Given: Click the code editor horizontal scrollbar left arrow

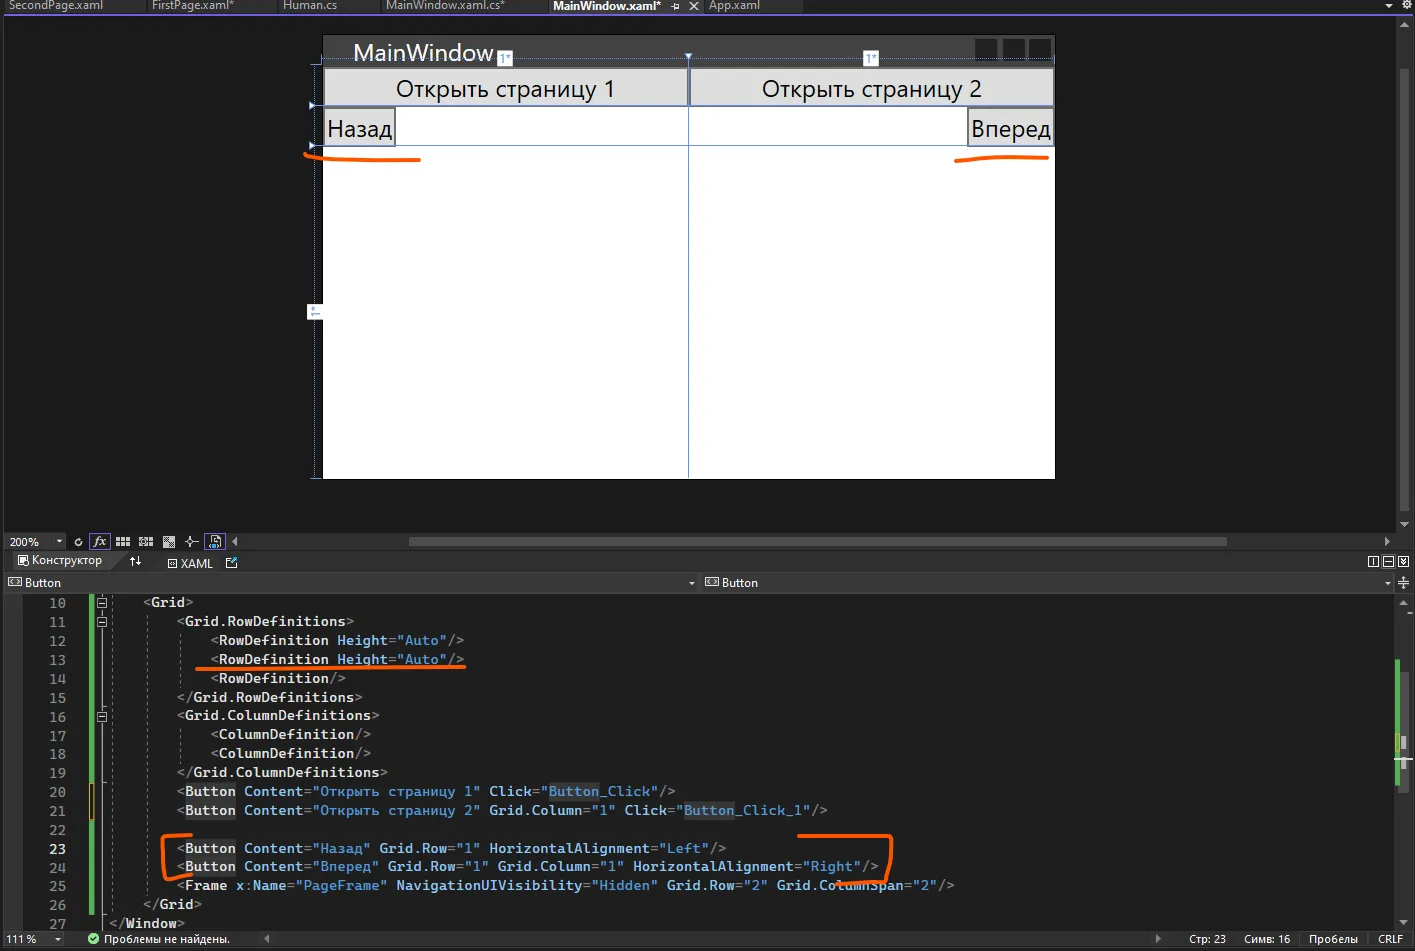Looking at the screenshot, I should point(267,938).
